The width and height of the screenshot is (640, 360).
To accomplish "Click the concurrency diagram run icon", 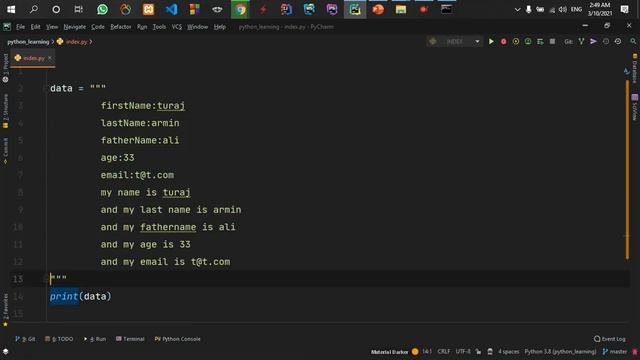I will coord(540,41).
